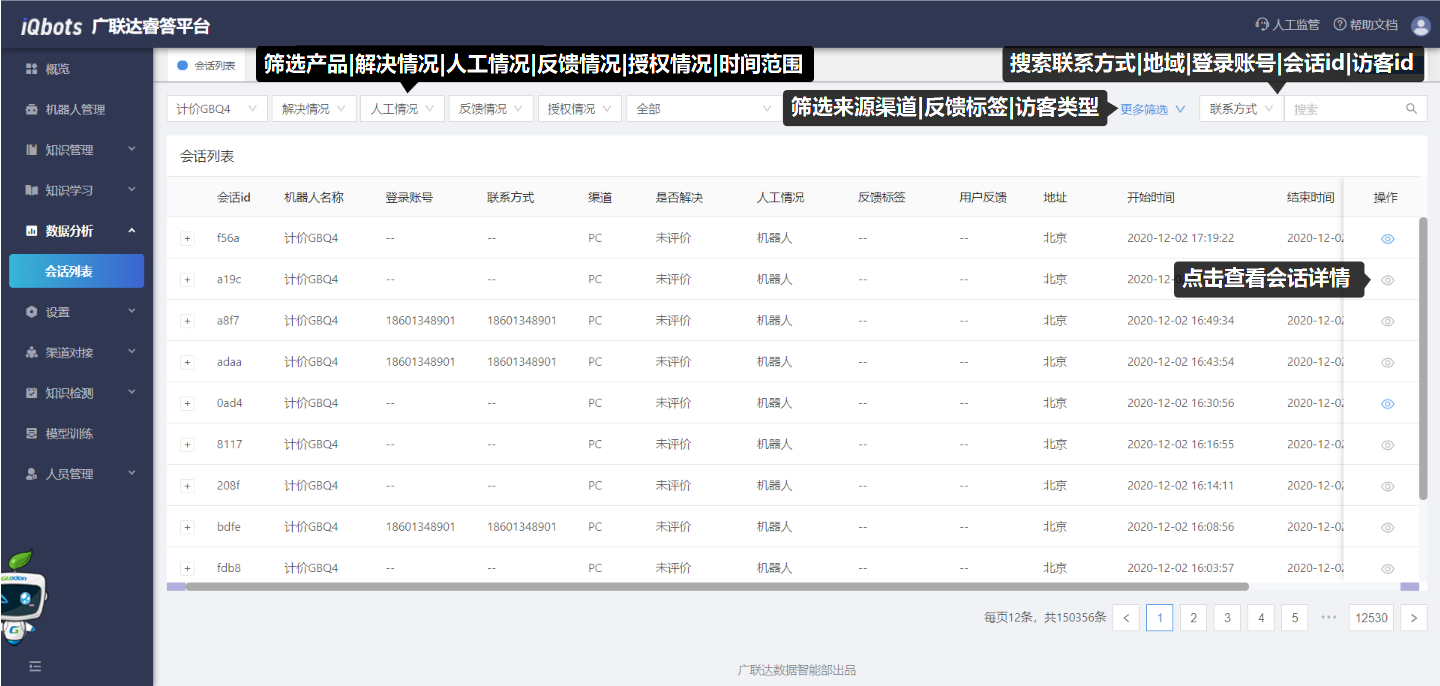Click the user avatar icon in header

[x=1420, y=26]
